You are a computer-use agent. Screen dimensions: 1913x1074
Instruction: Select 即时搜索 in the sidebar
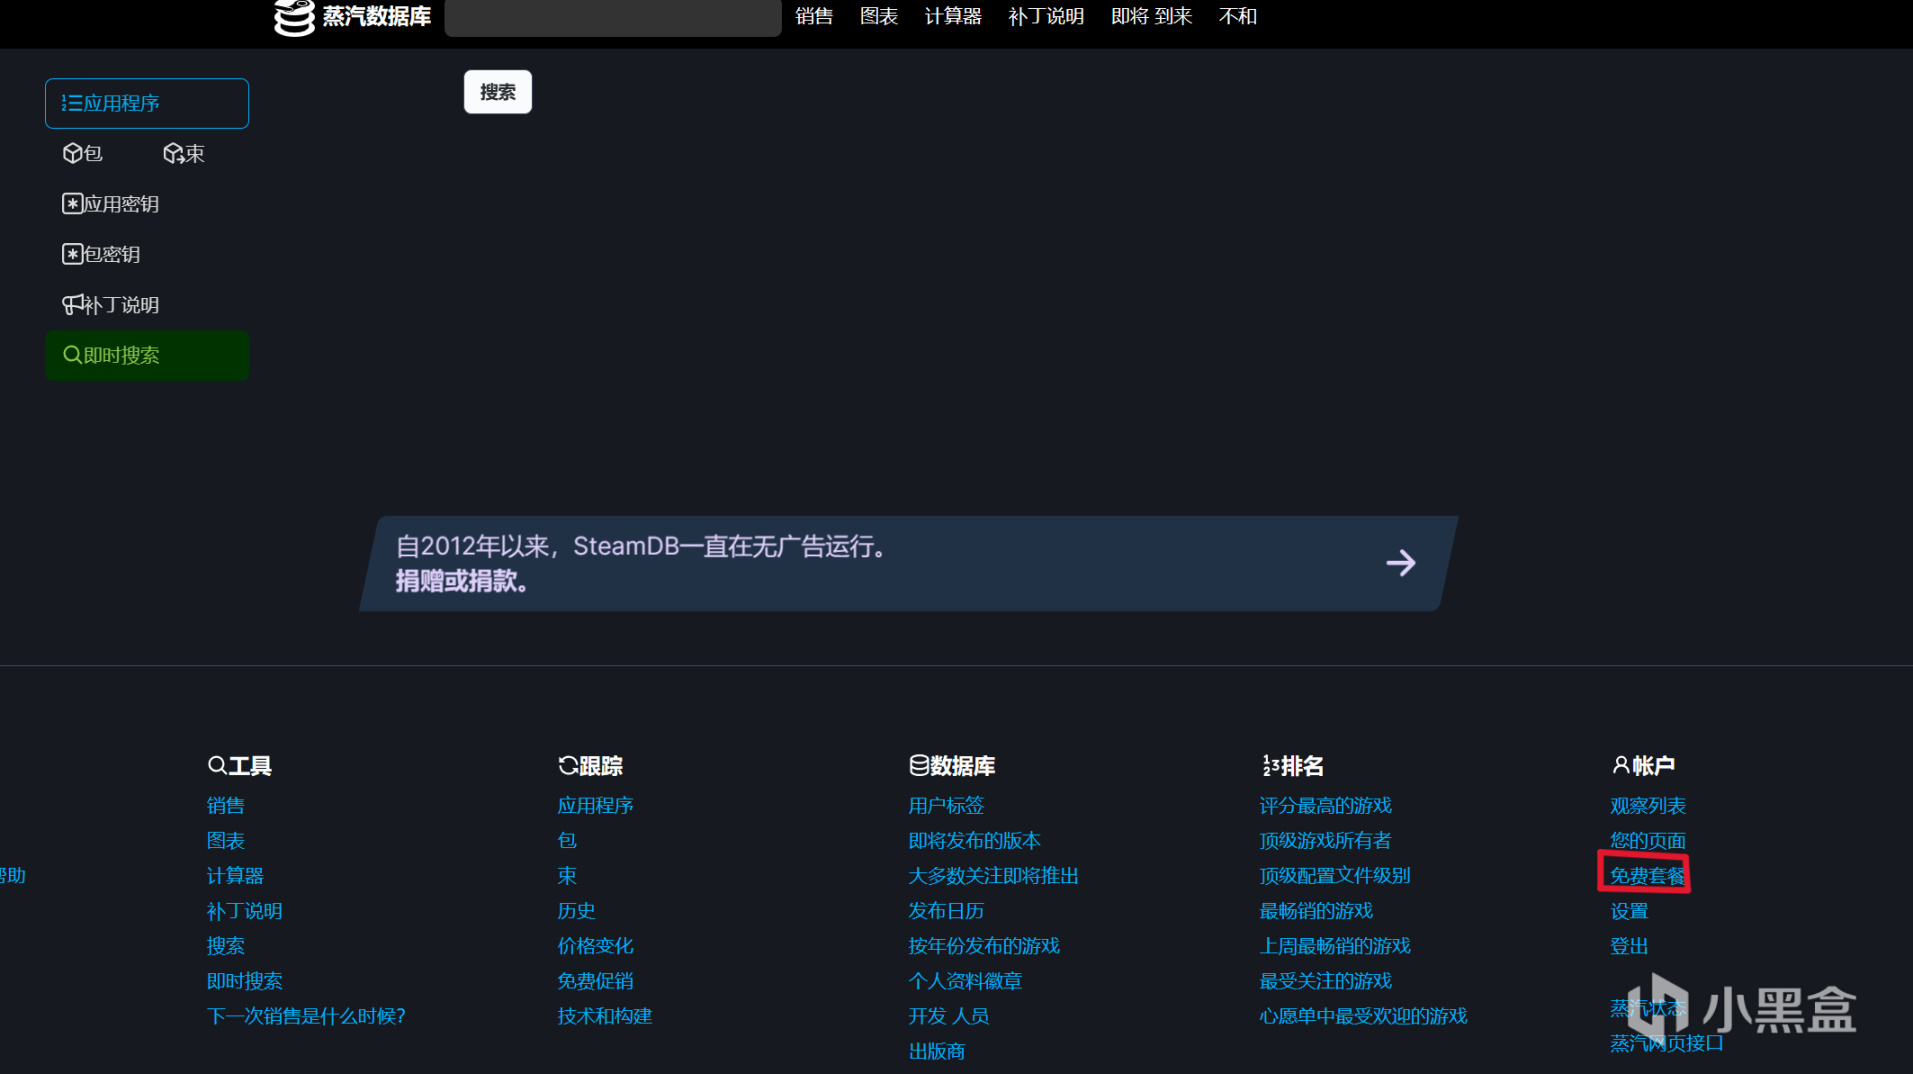[x=147, y=355]
